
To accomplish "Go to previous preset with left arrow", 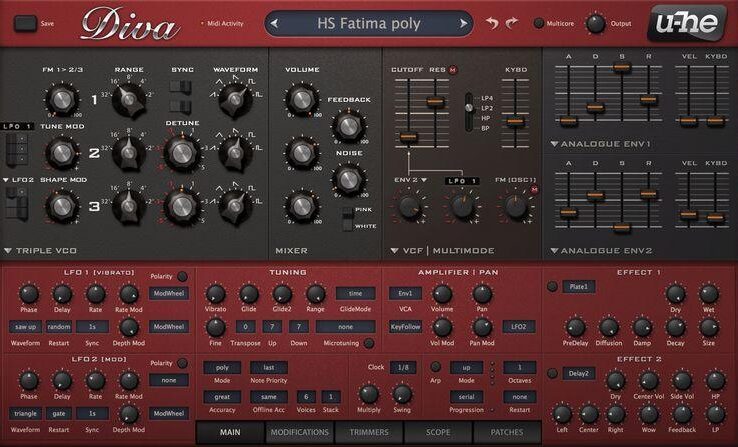I will (274, 24).
